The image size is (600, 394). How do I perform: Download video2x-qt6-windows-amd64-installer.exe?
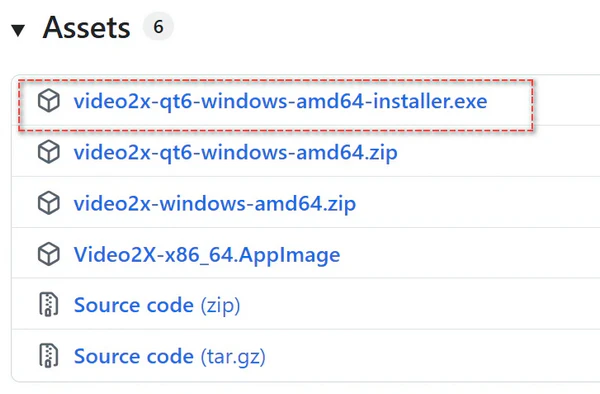[x=280, y=101]
